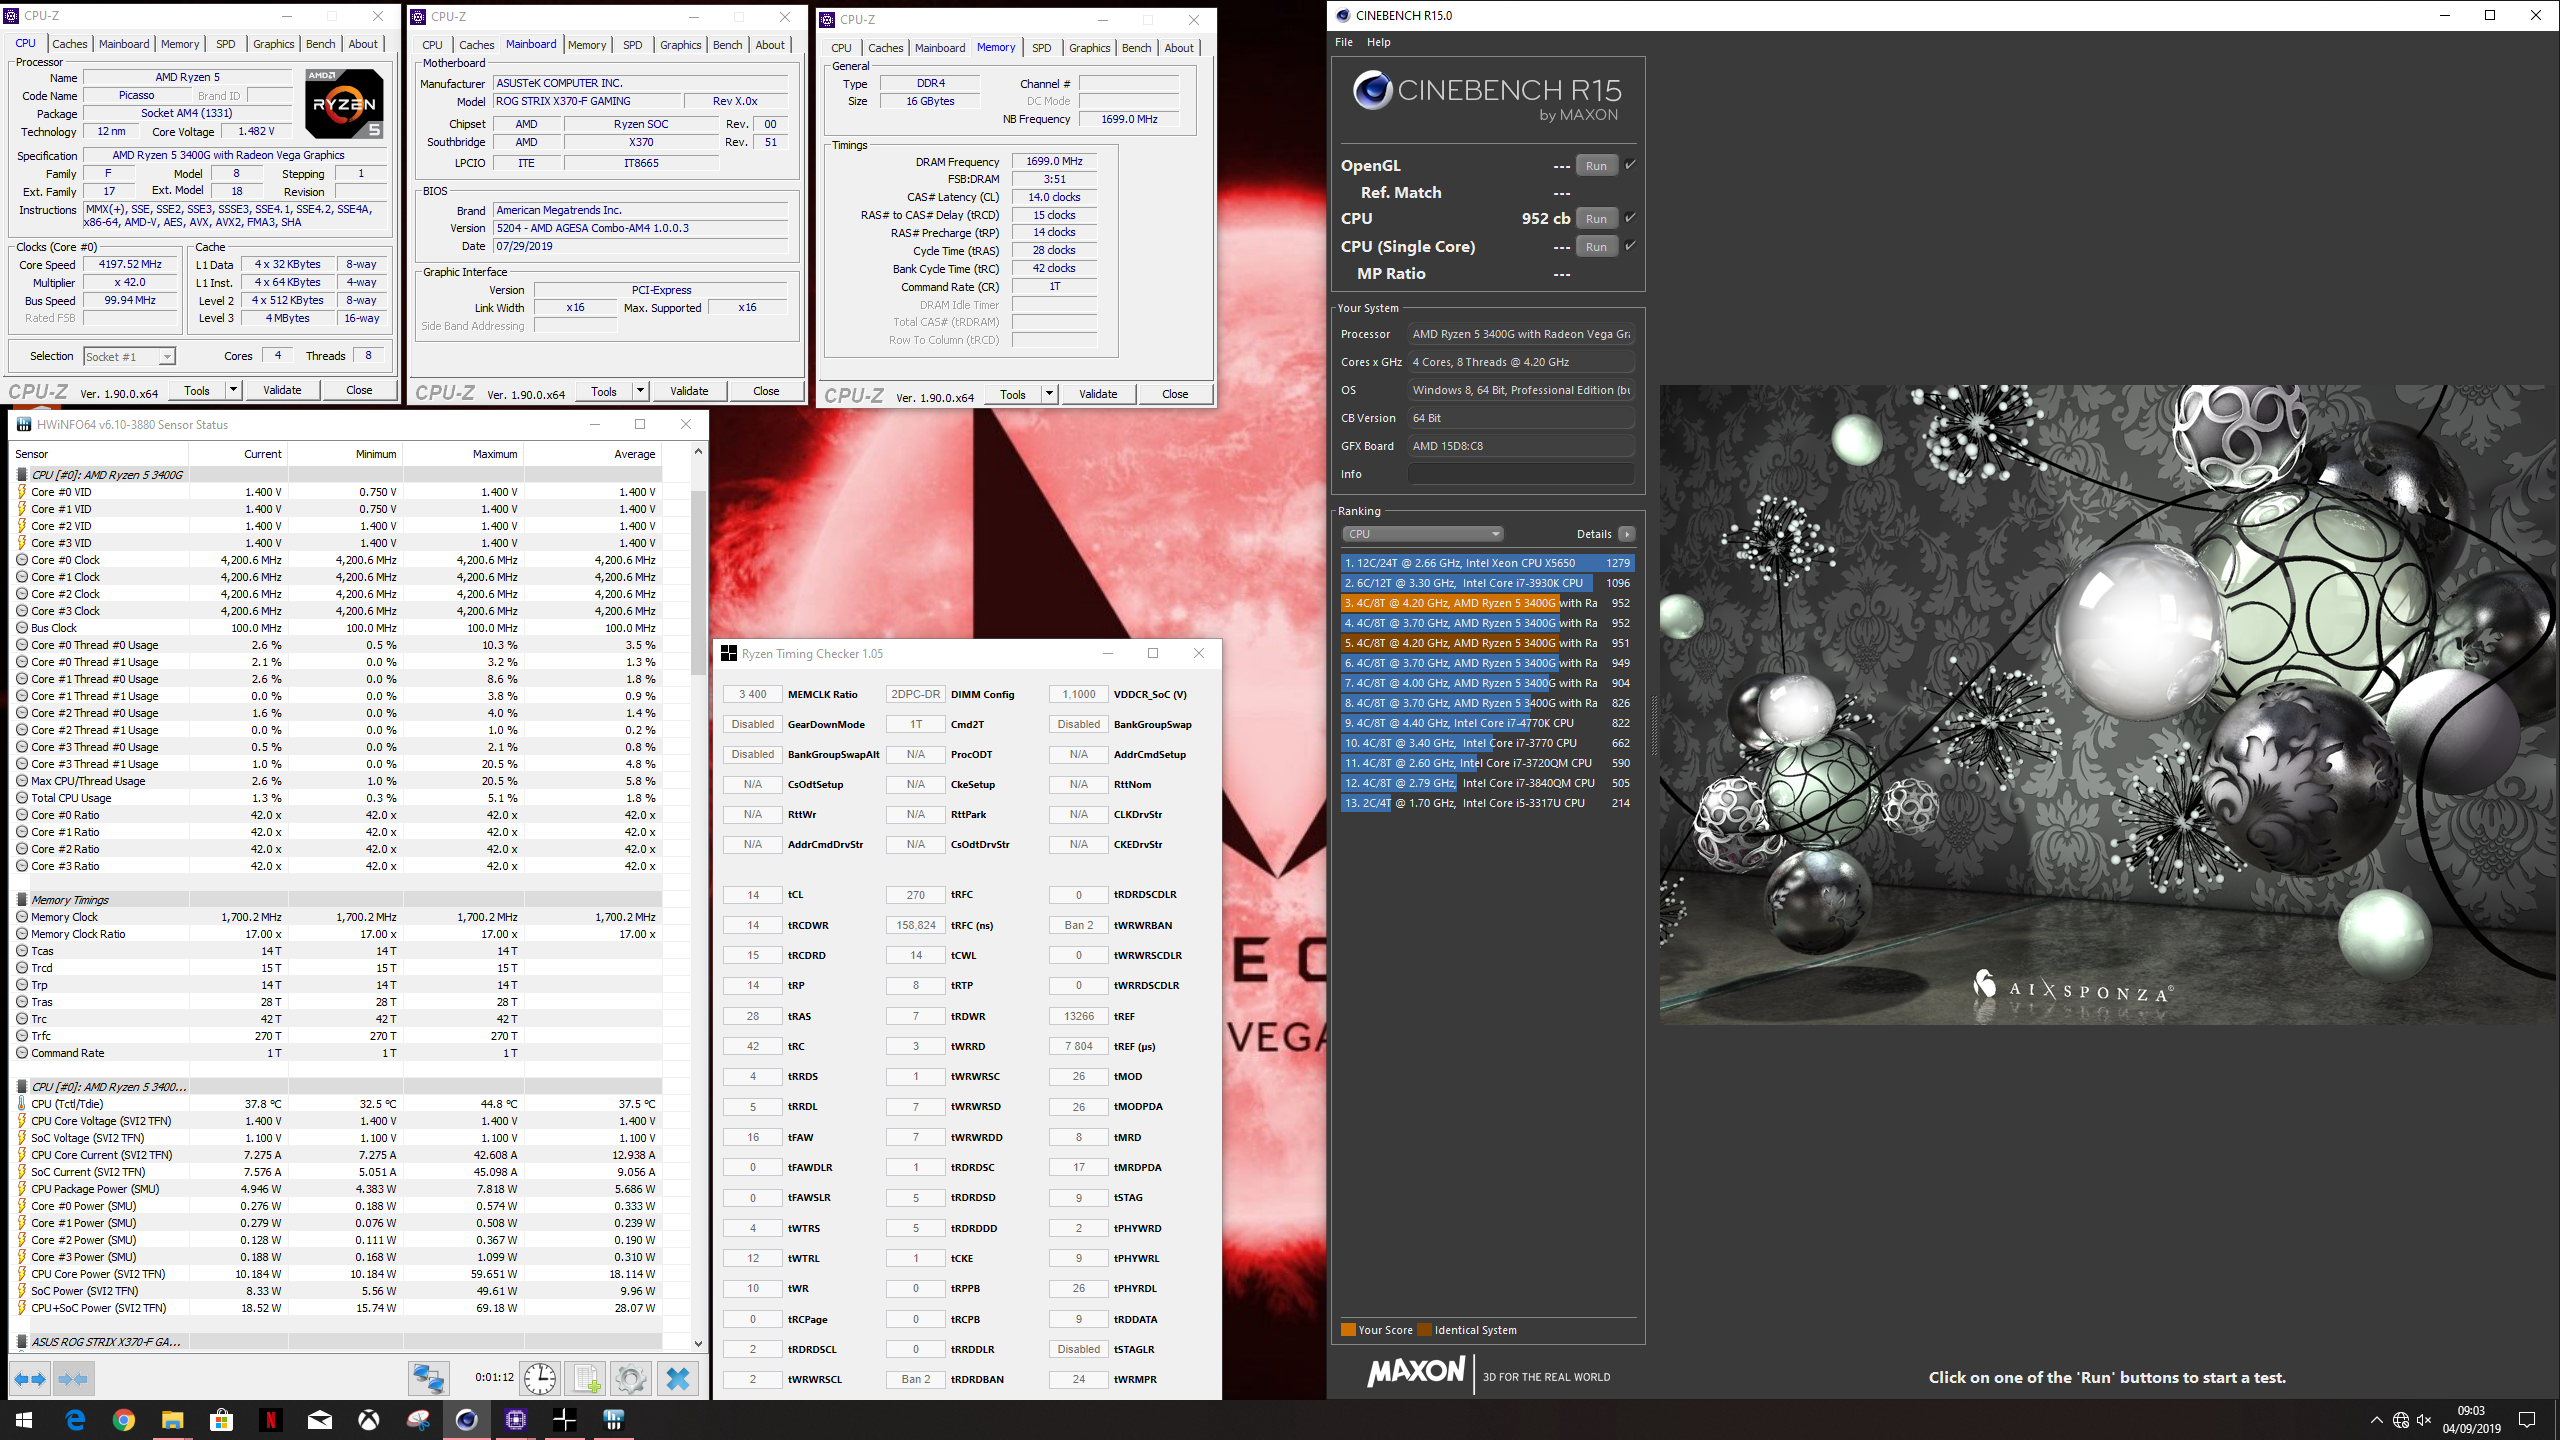Click network globe tray icon
Image resolution: width=2560 pixels, height=1440 pixels.
[2400, 1420]
